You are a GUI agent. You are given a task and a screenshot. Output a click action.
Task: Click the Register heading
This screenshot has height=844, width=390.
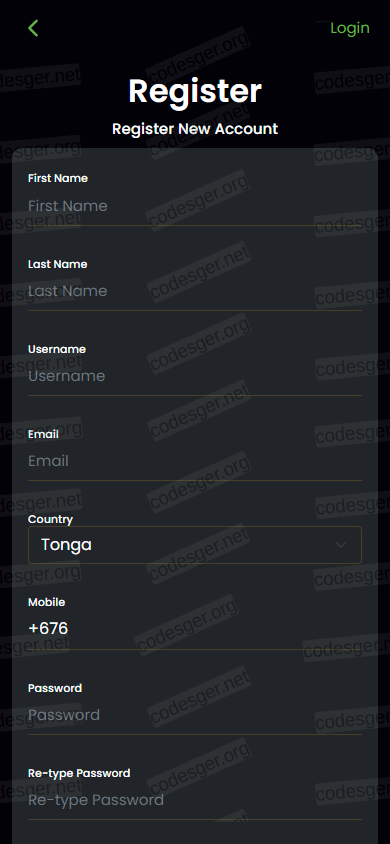coord(195,91)
